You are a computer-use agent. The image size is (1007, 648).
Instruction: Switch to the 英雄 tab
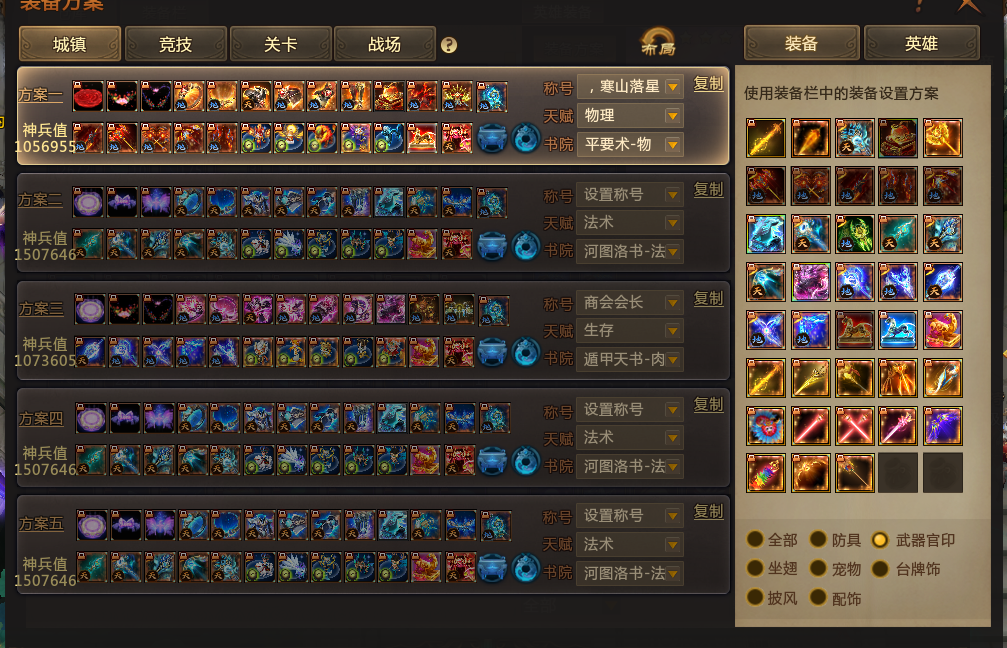click(922, 43)
